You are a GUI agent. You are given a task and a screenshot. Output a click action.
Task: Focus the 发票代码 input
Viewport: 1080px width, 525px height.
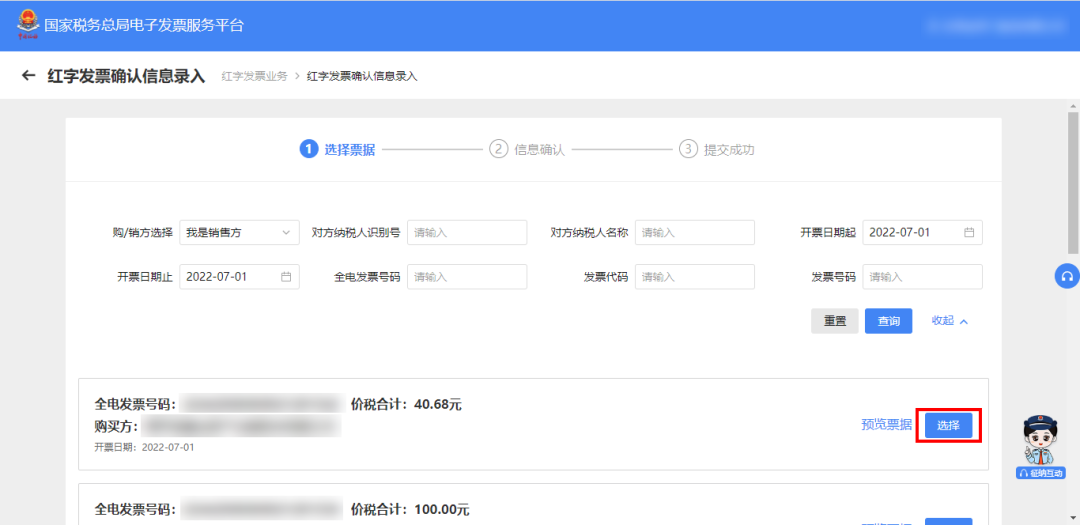point(695,277)
